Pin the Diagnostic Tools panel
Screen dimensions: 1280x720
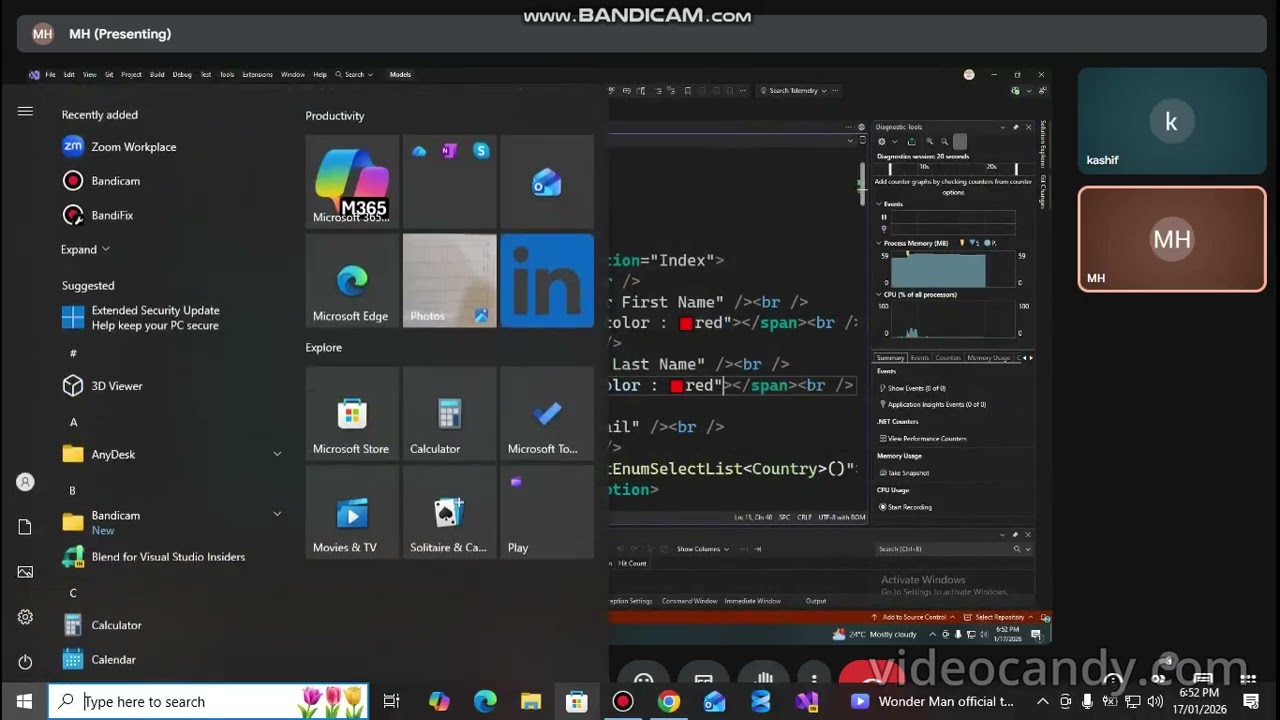point(1015,127)
